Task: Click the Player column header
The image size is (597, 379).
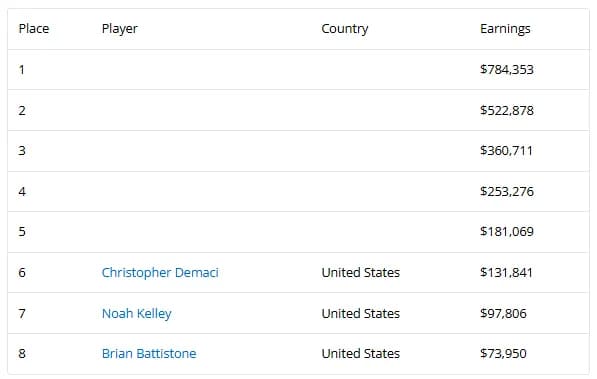Action: (x=120, y=29)
